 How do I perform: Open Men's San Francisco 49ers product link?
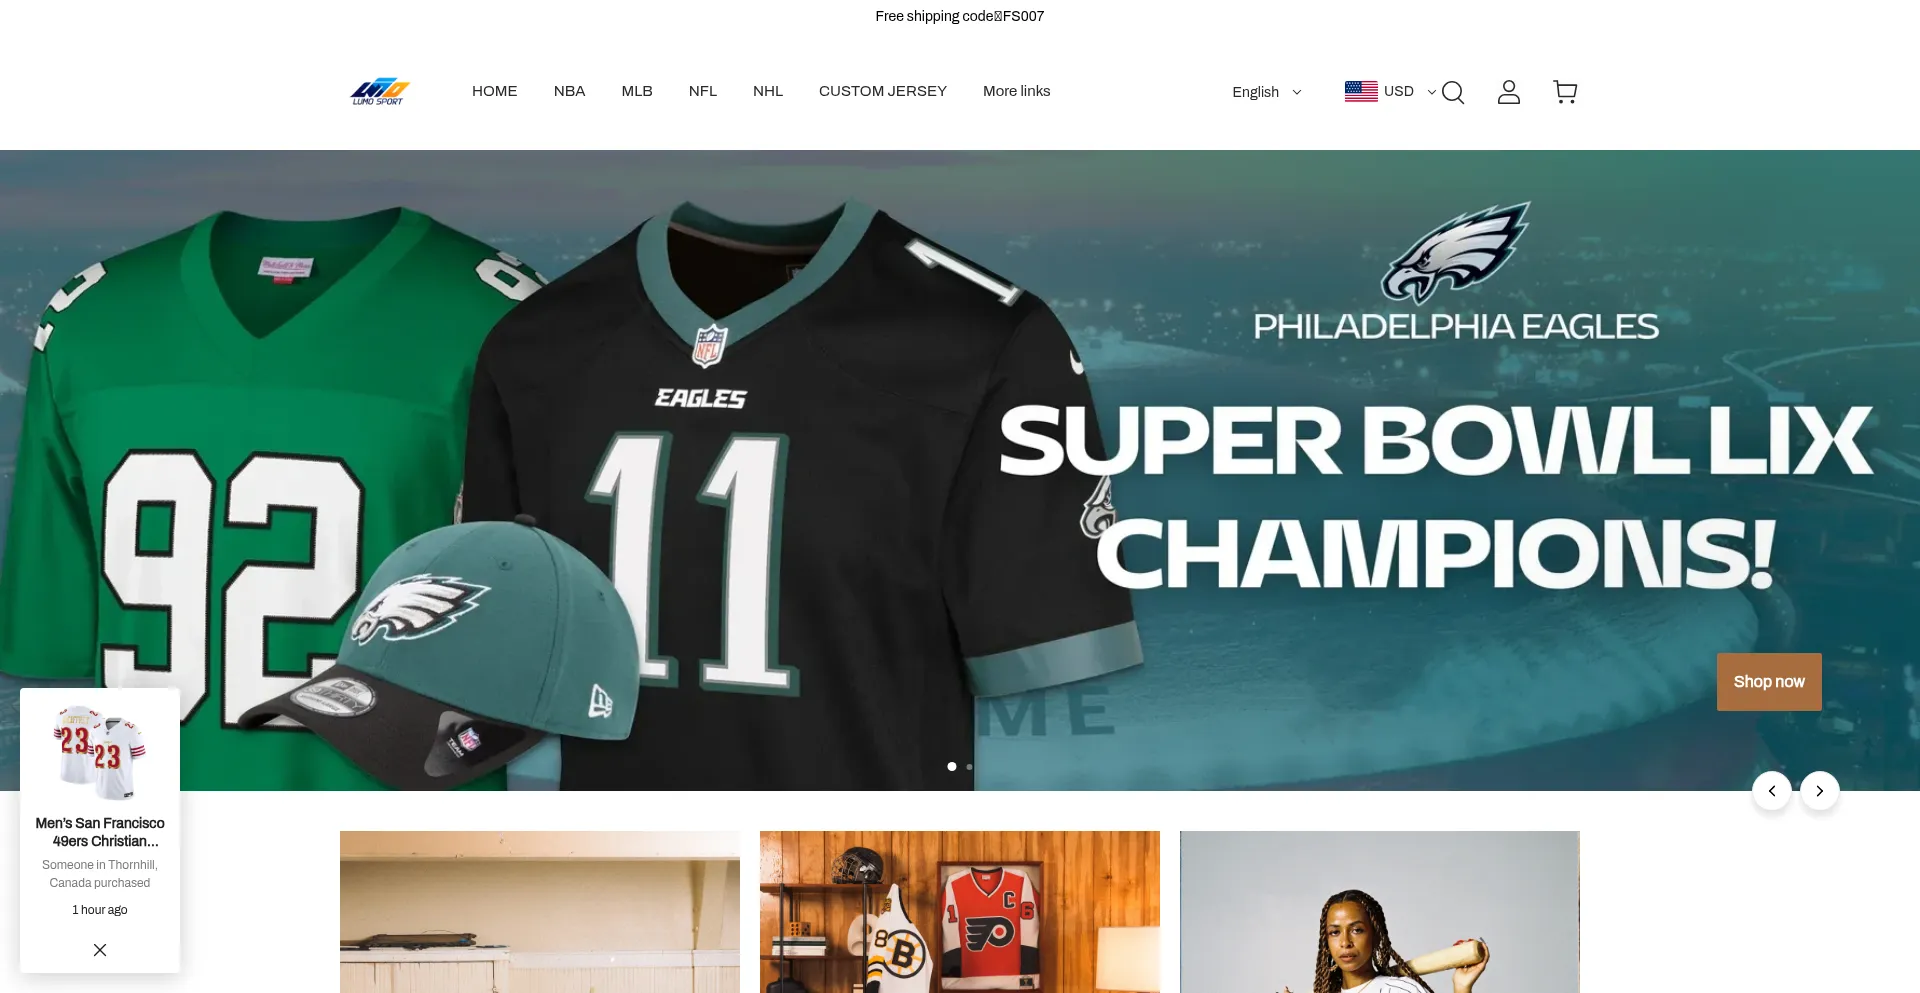(100, 832)
